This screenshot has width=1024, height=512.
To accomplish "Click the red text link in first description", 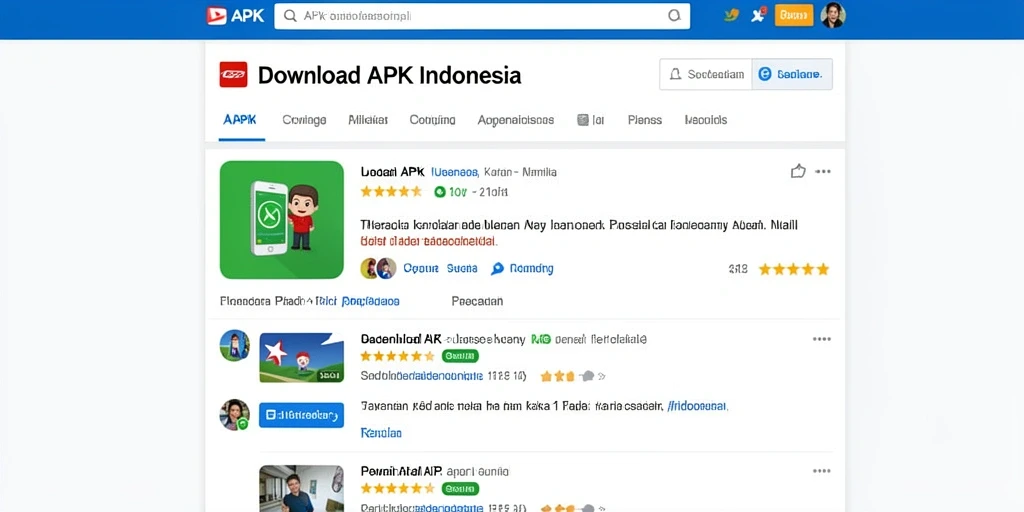I will [429, 242].
